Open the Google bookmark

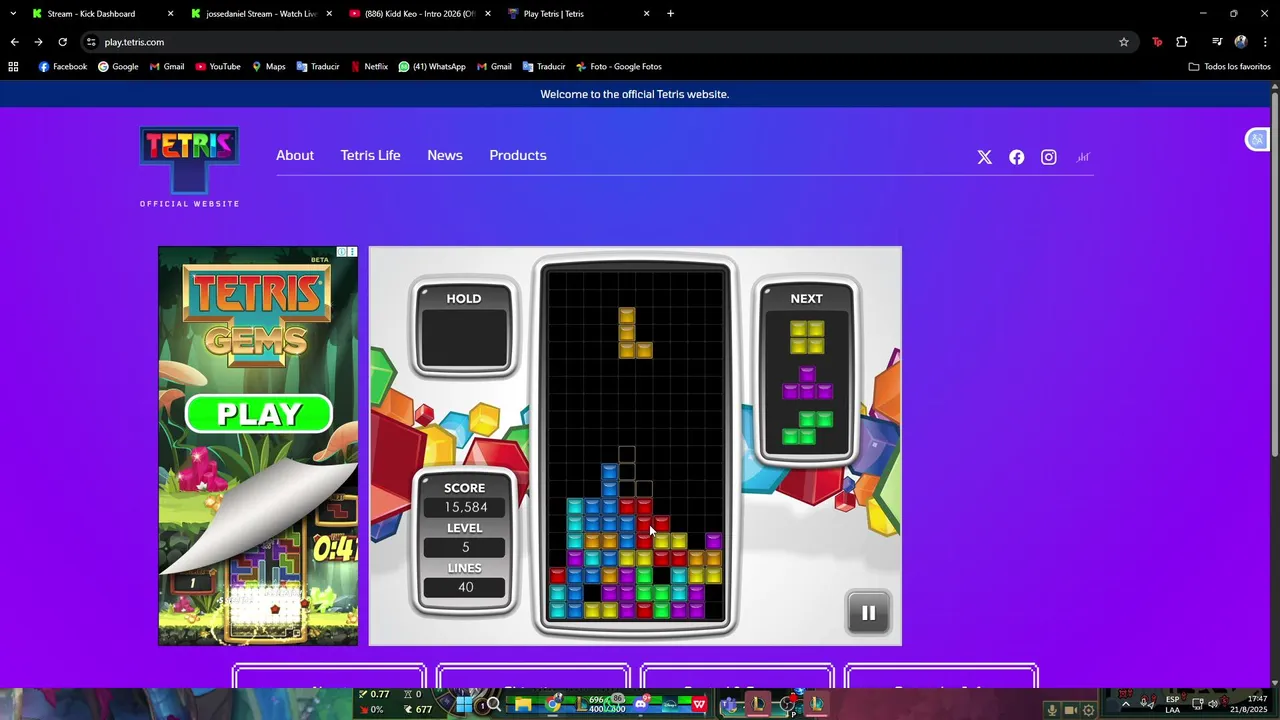pos(118,67)
